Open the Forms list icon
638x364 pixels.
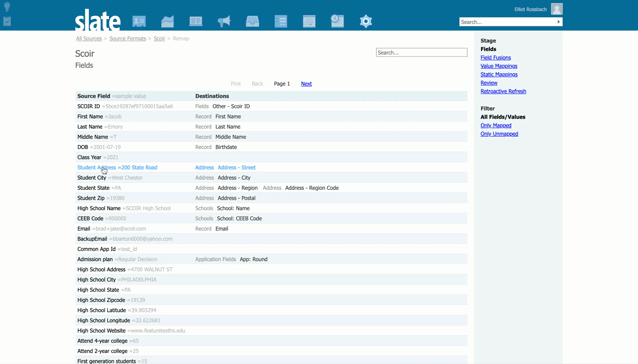point(281,21)
